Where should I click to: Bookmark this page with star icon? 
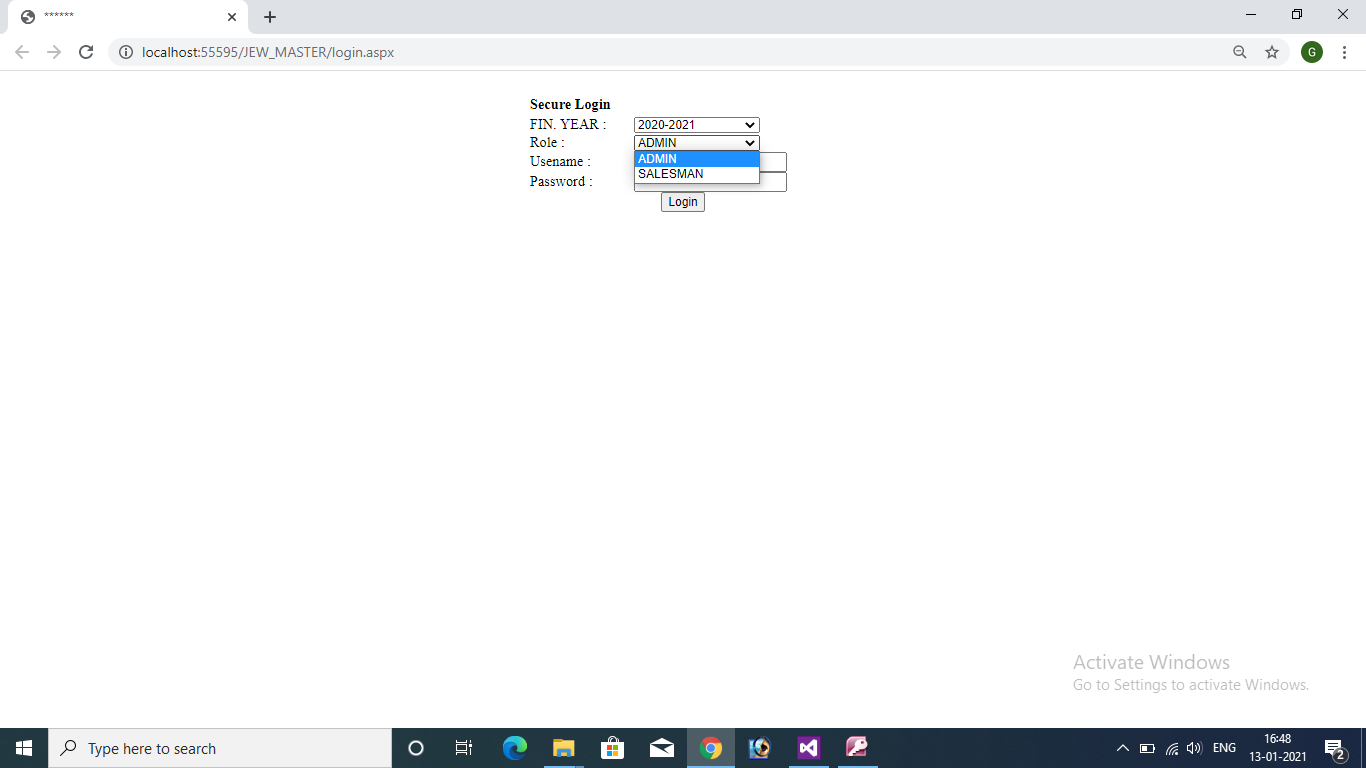[x=1272, y=52]
